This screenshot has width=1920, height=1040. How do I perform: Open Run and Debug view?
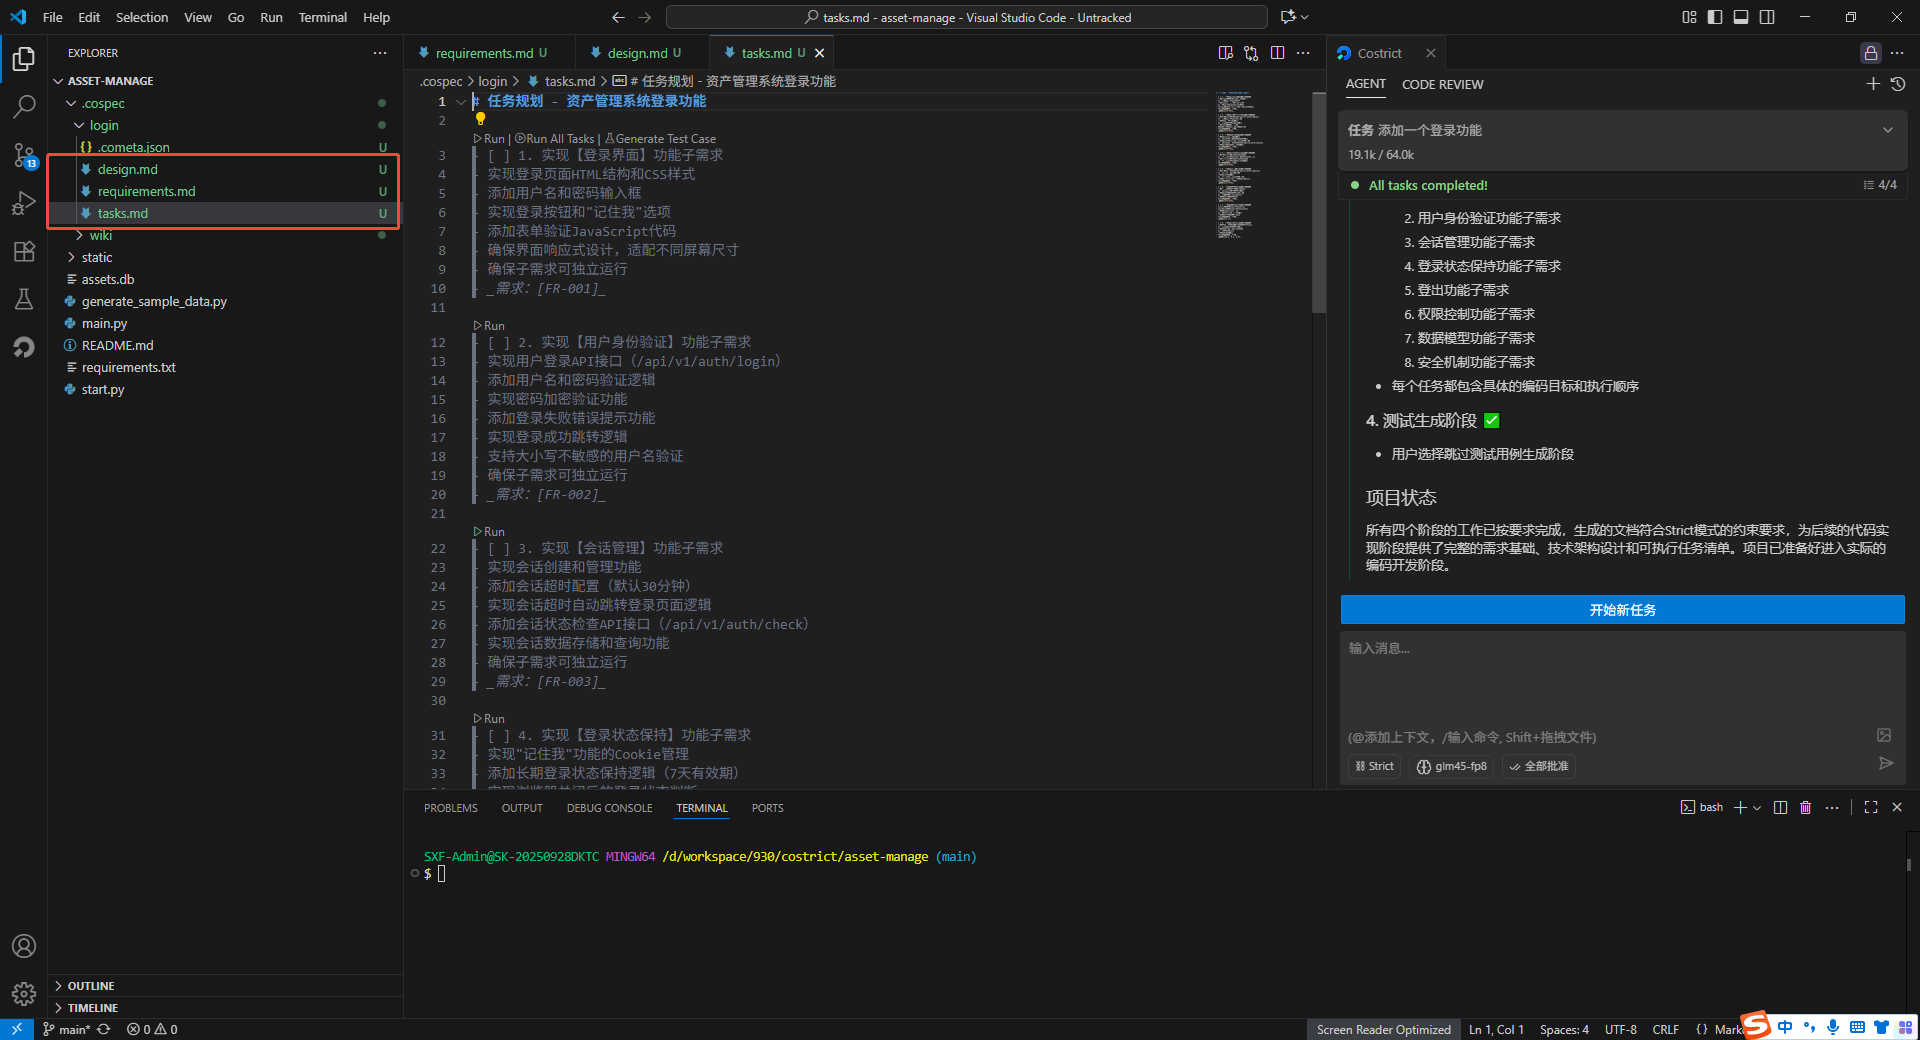tap(24, 203)
